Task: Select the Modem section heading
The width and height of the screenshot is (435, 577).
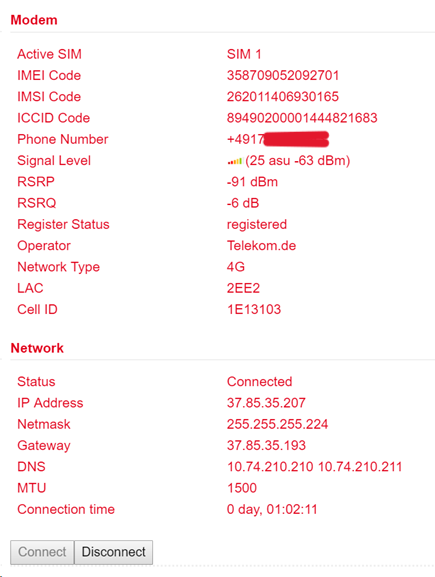Action: (34, 20)
